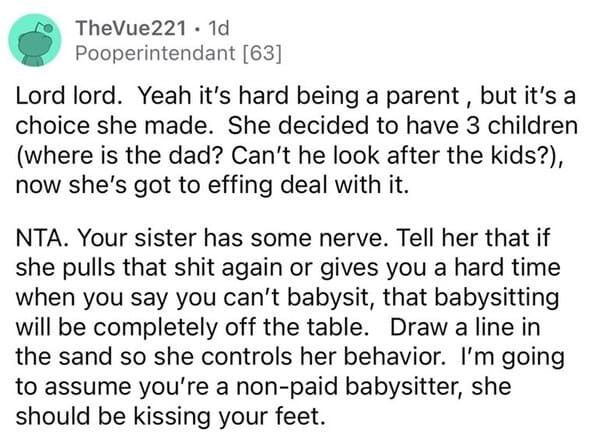599x435 pixels.
Task: Open the green Snoo avatar of TheVue221
Action: click(35, 40)
